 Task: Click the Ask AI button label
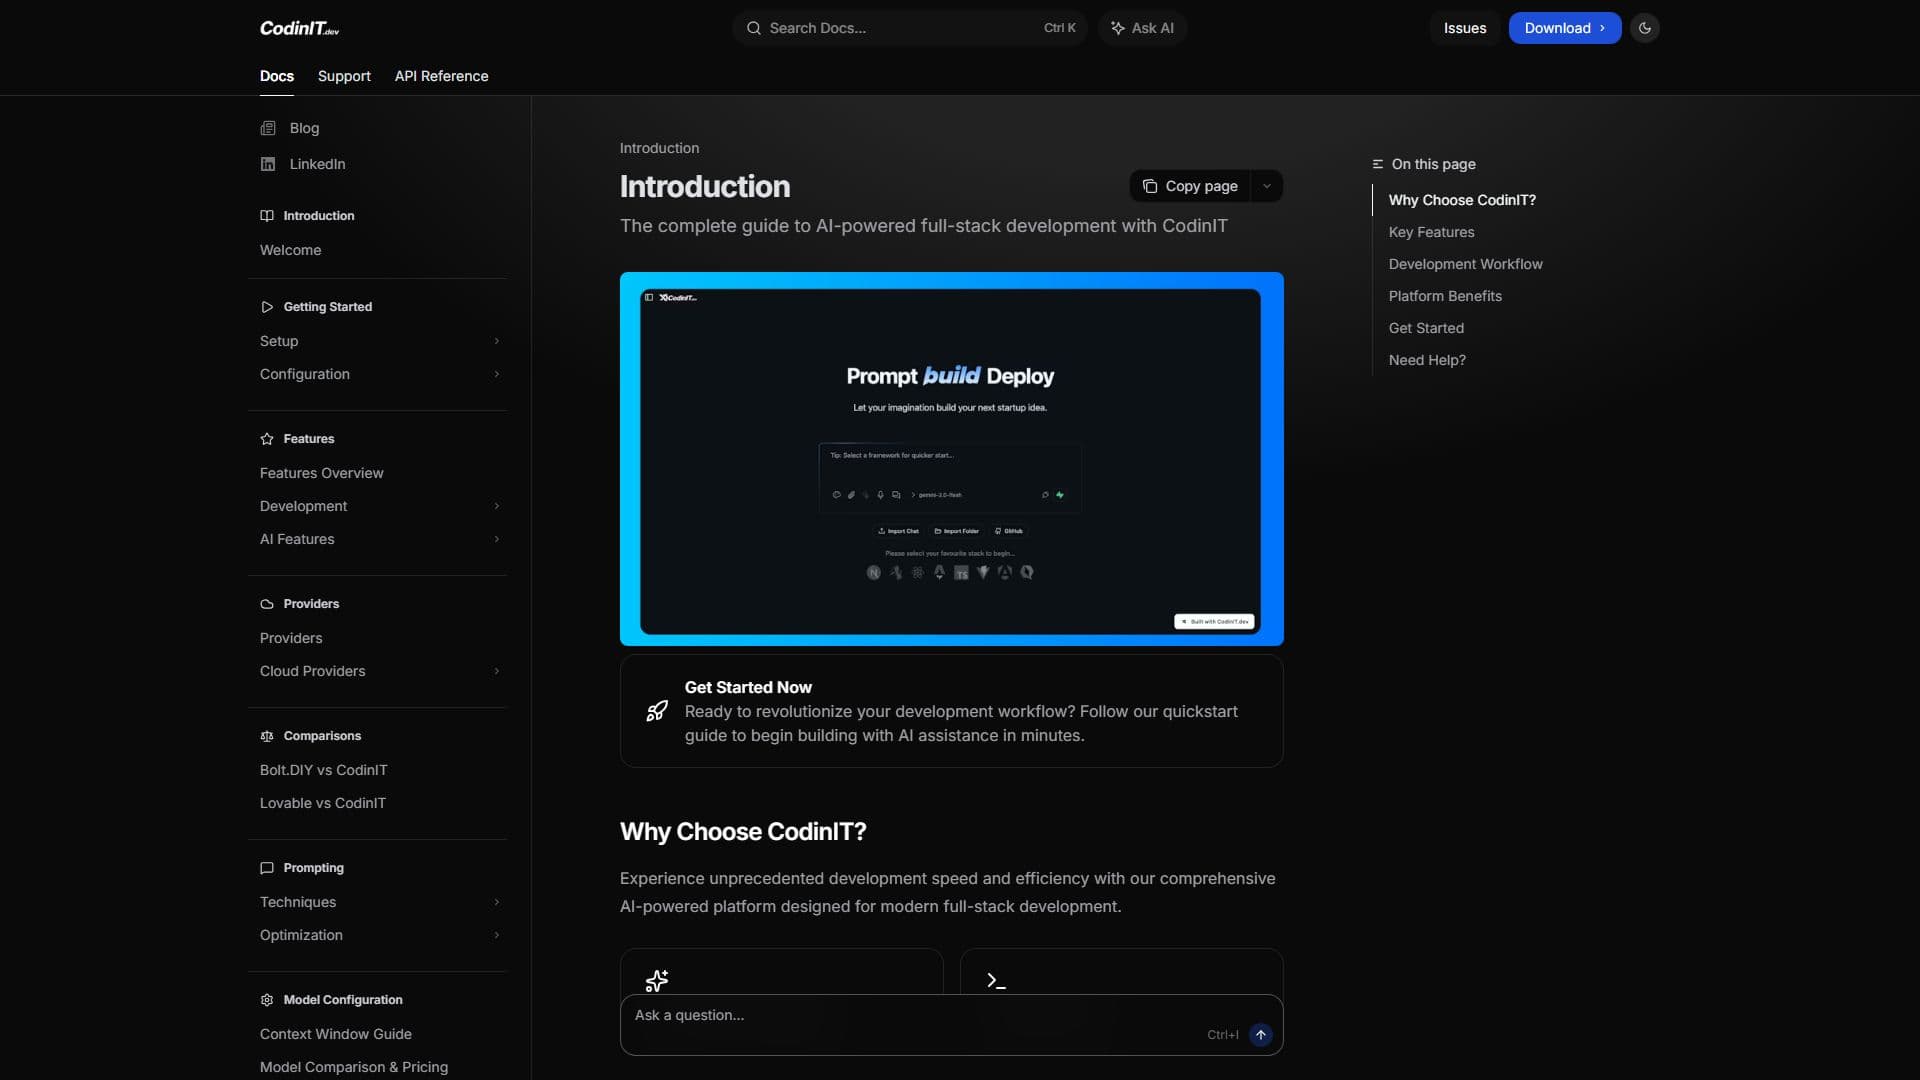[1153, 28]
